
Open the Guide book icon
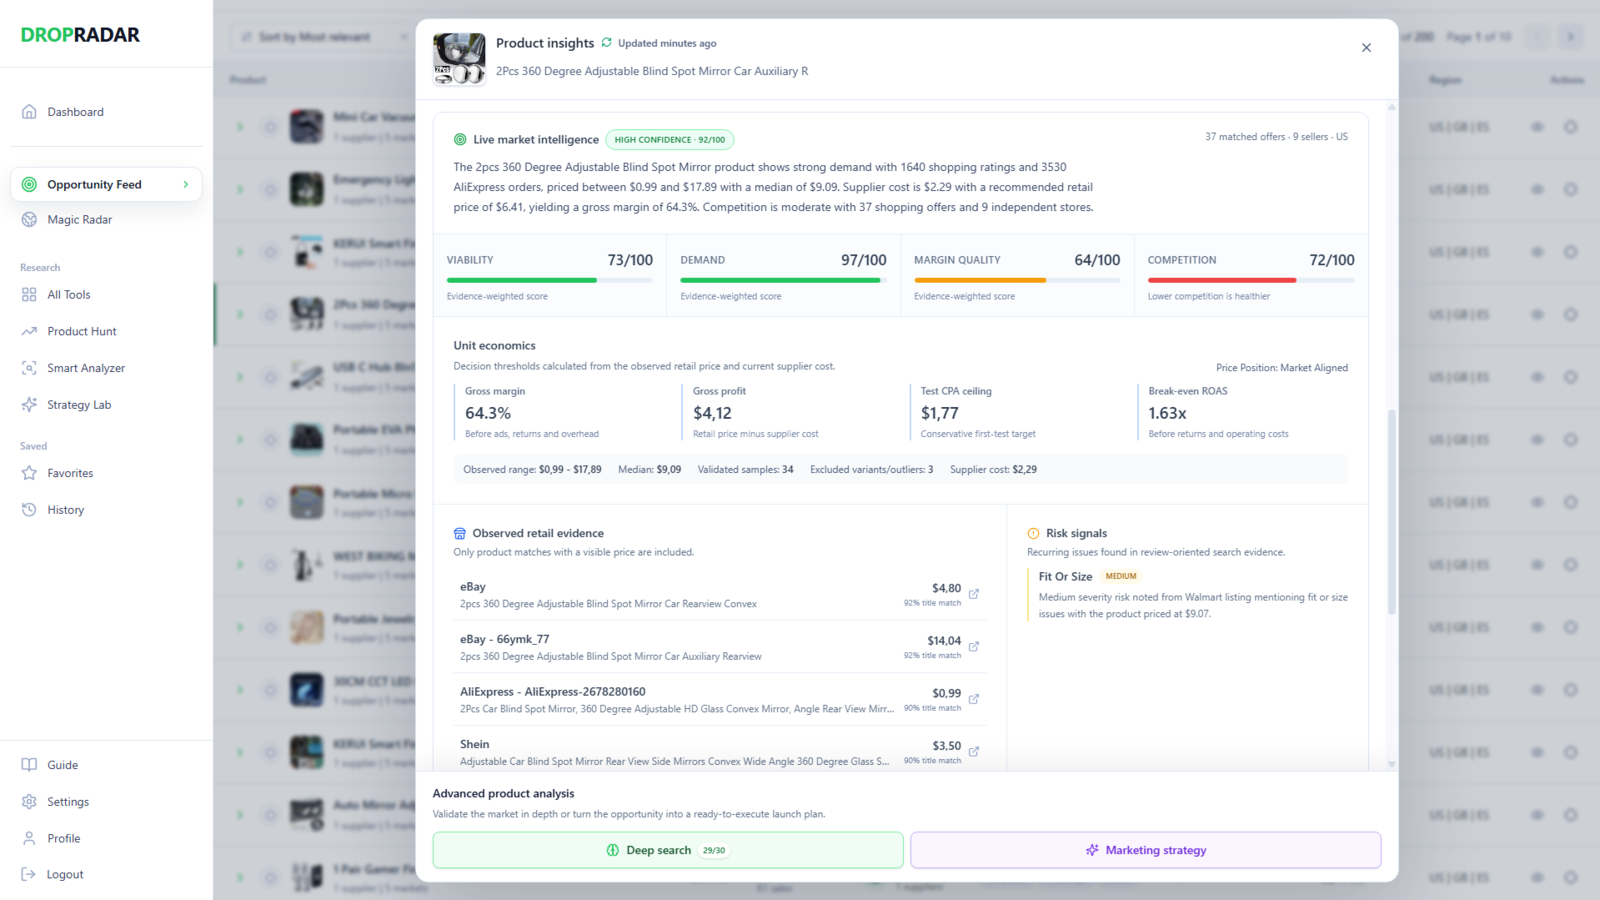coord(29,765)
